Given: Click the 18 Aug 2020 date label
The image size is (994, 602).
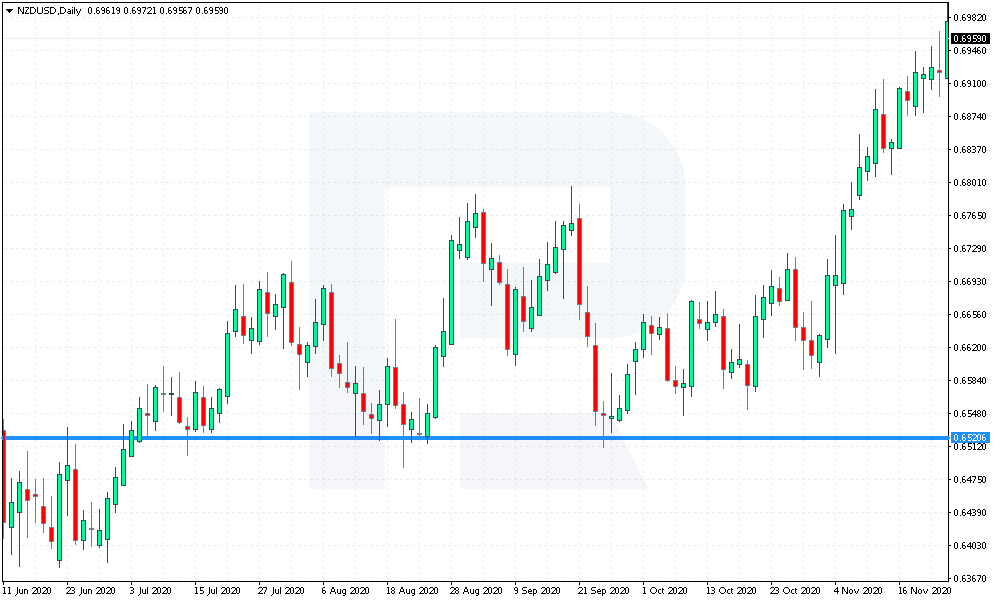Looking at the screenshot, I should [x=412, y=591].
